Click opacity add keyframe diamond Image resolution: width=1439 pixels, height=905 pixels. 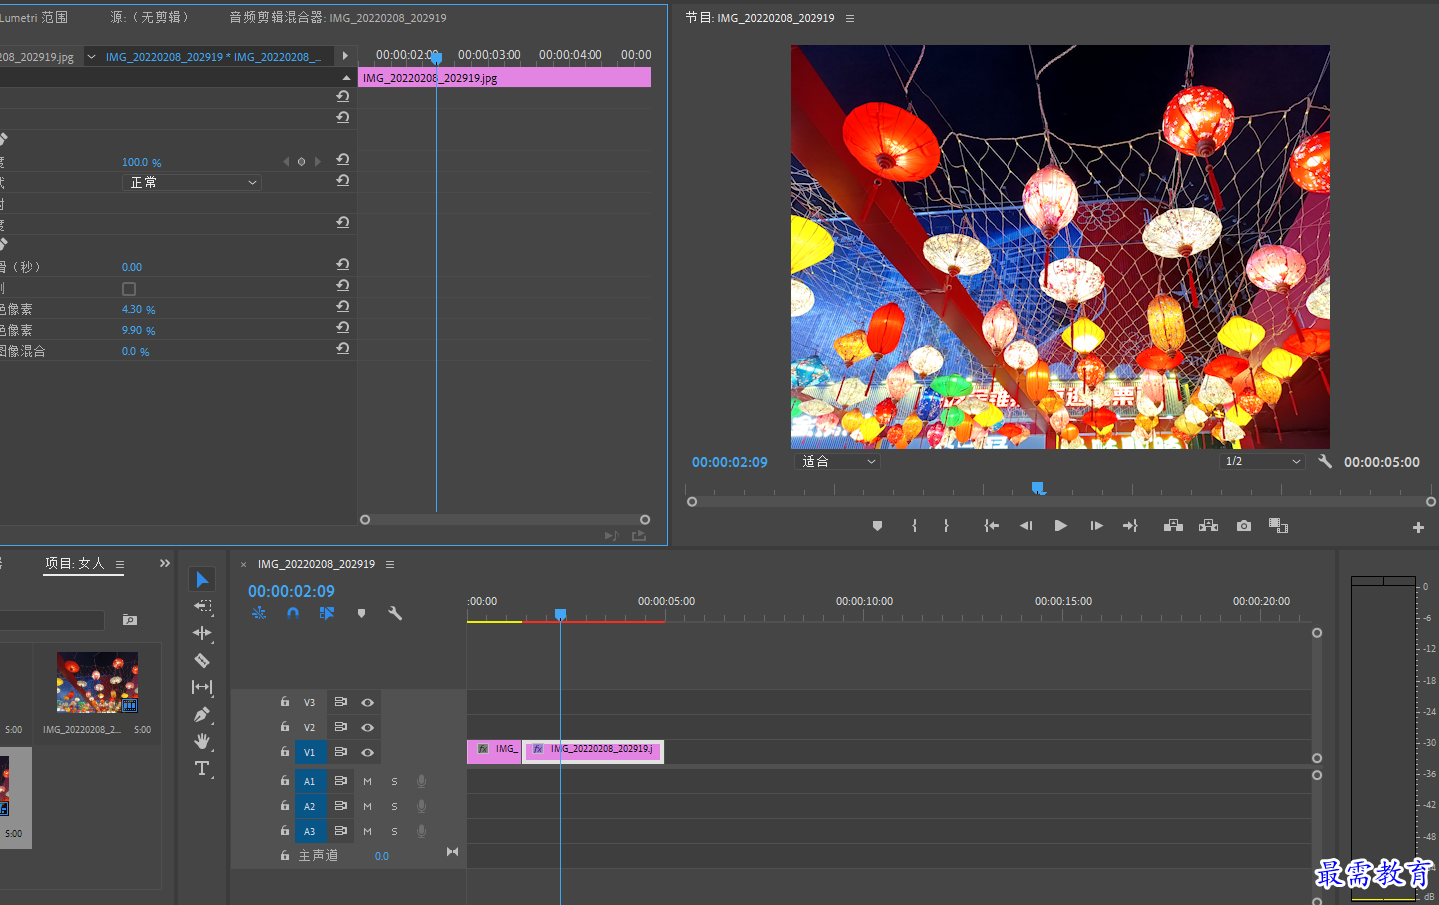pyautogui.click(x=301, y=161)
